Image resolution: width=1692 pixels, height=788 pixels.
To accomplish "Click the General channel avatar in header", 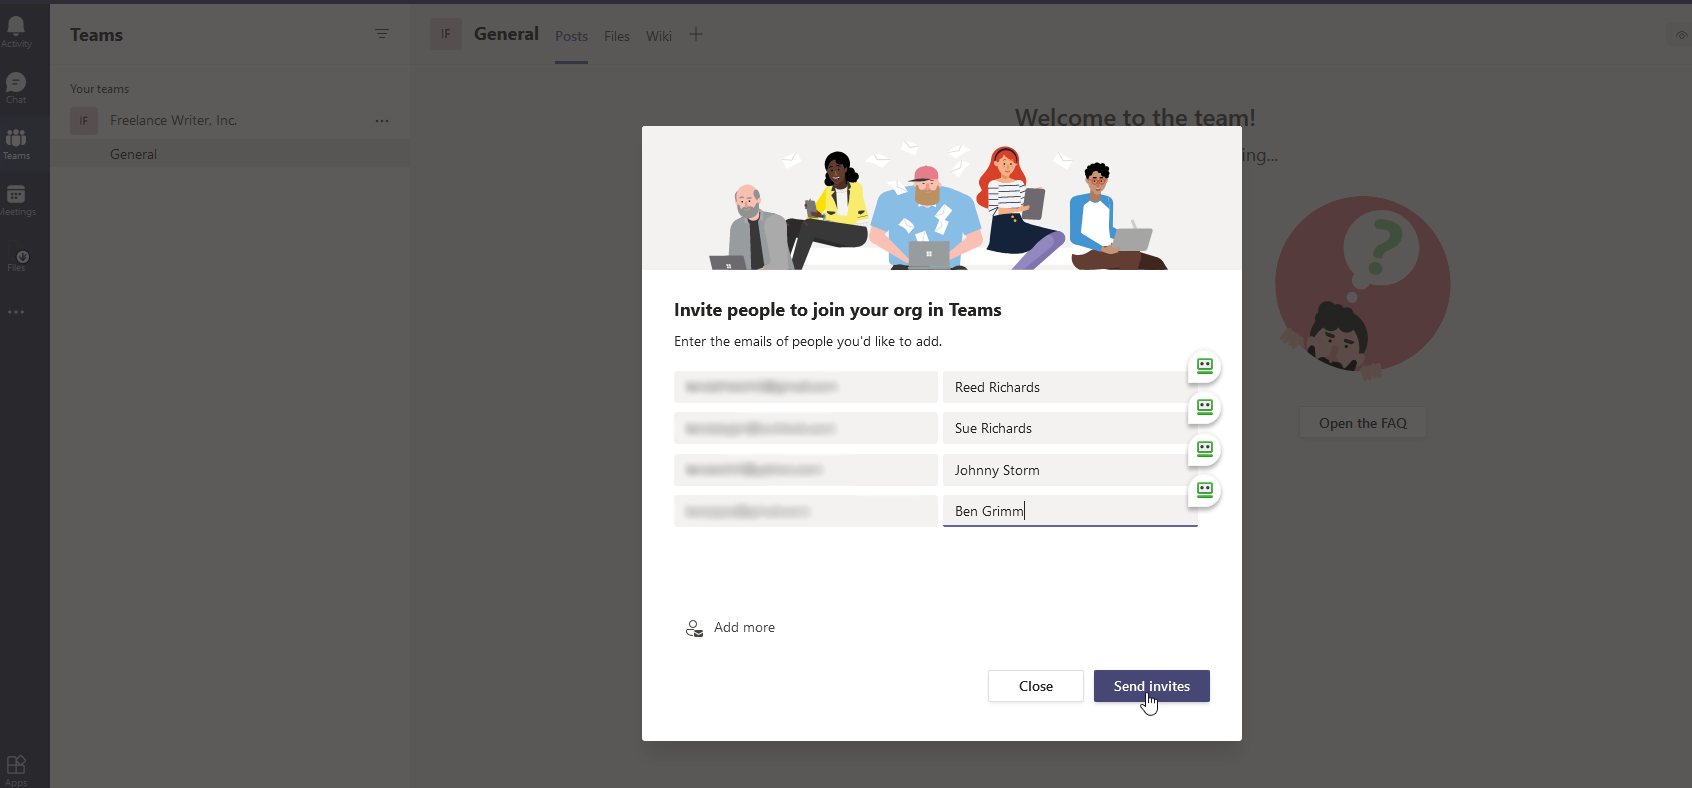I will [x=446, y=34].
